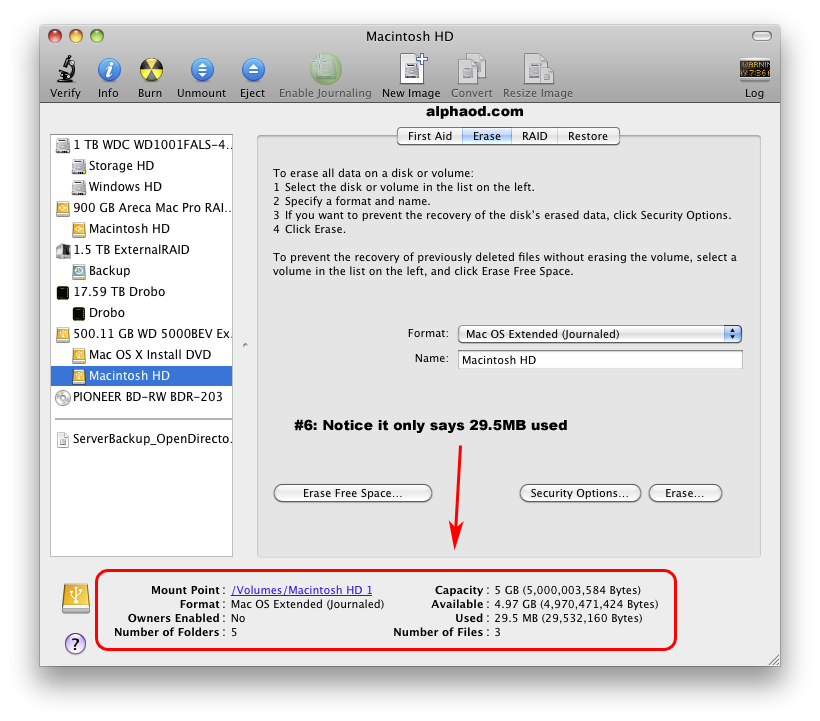Select the Erase tab

pos(487,136)
